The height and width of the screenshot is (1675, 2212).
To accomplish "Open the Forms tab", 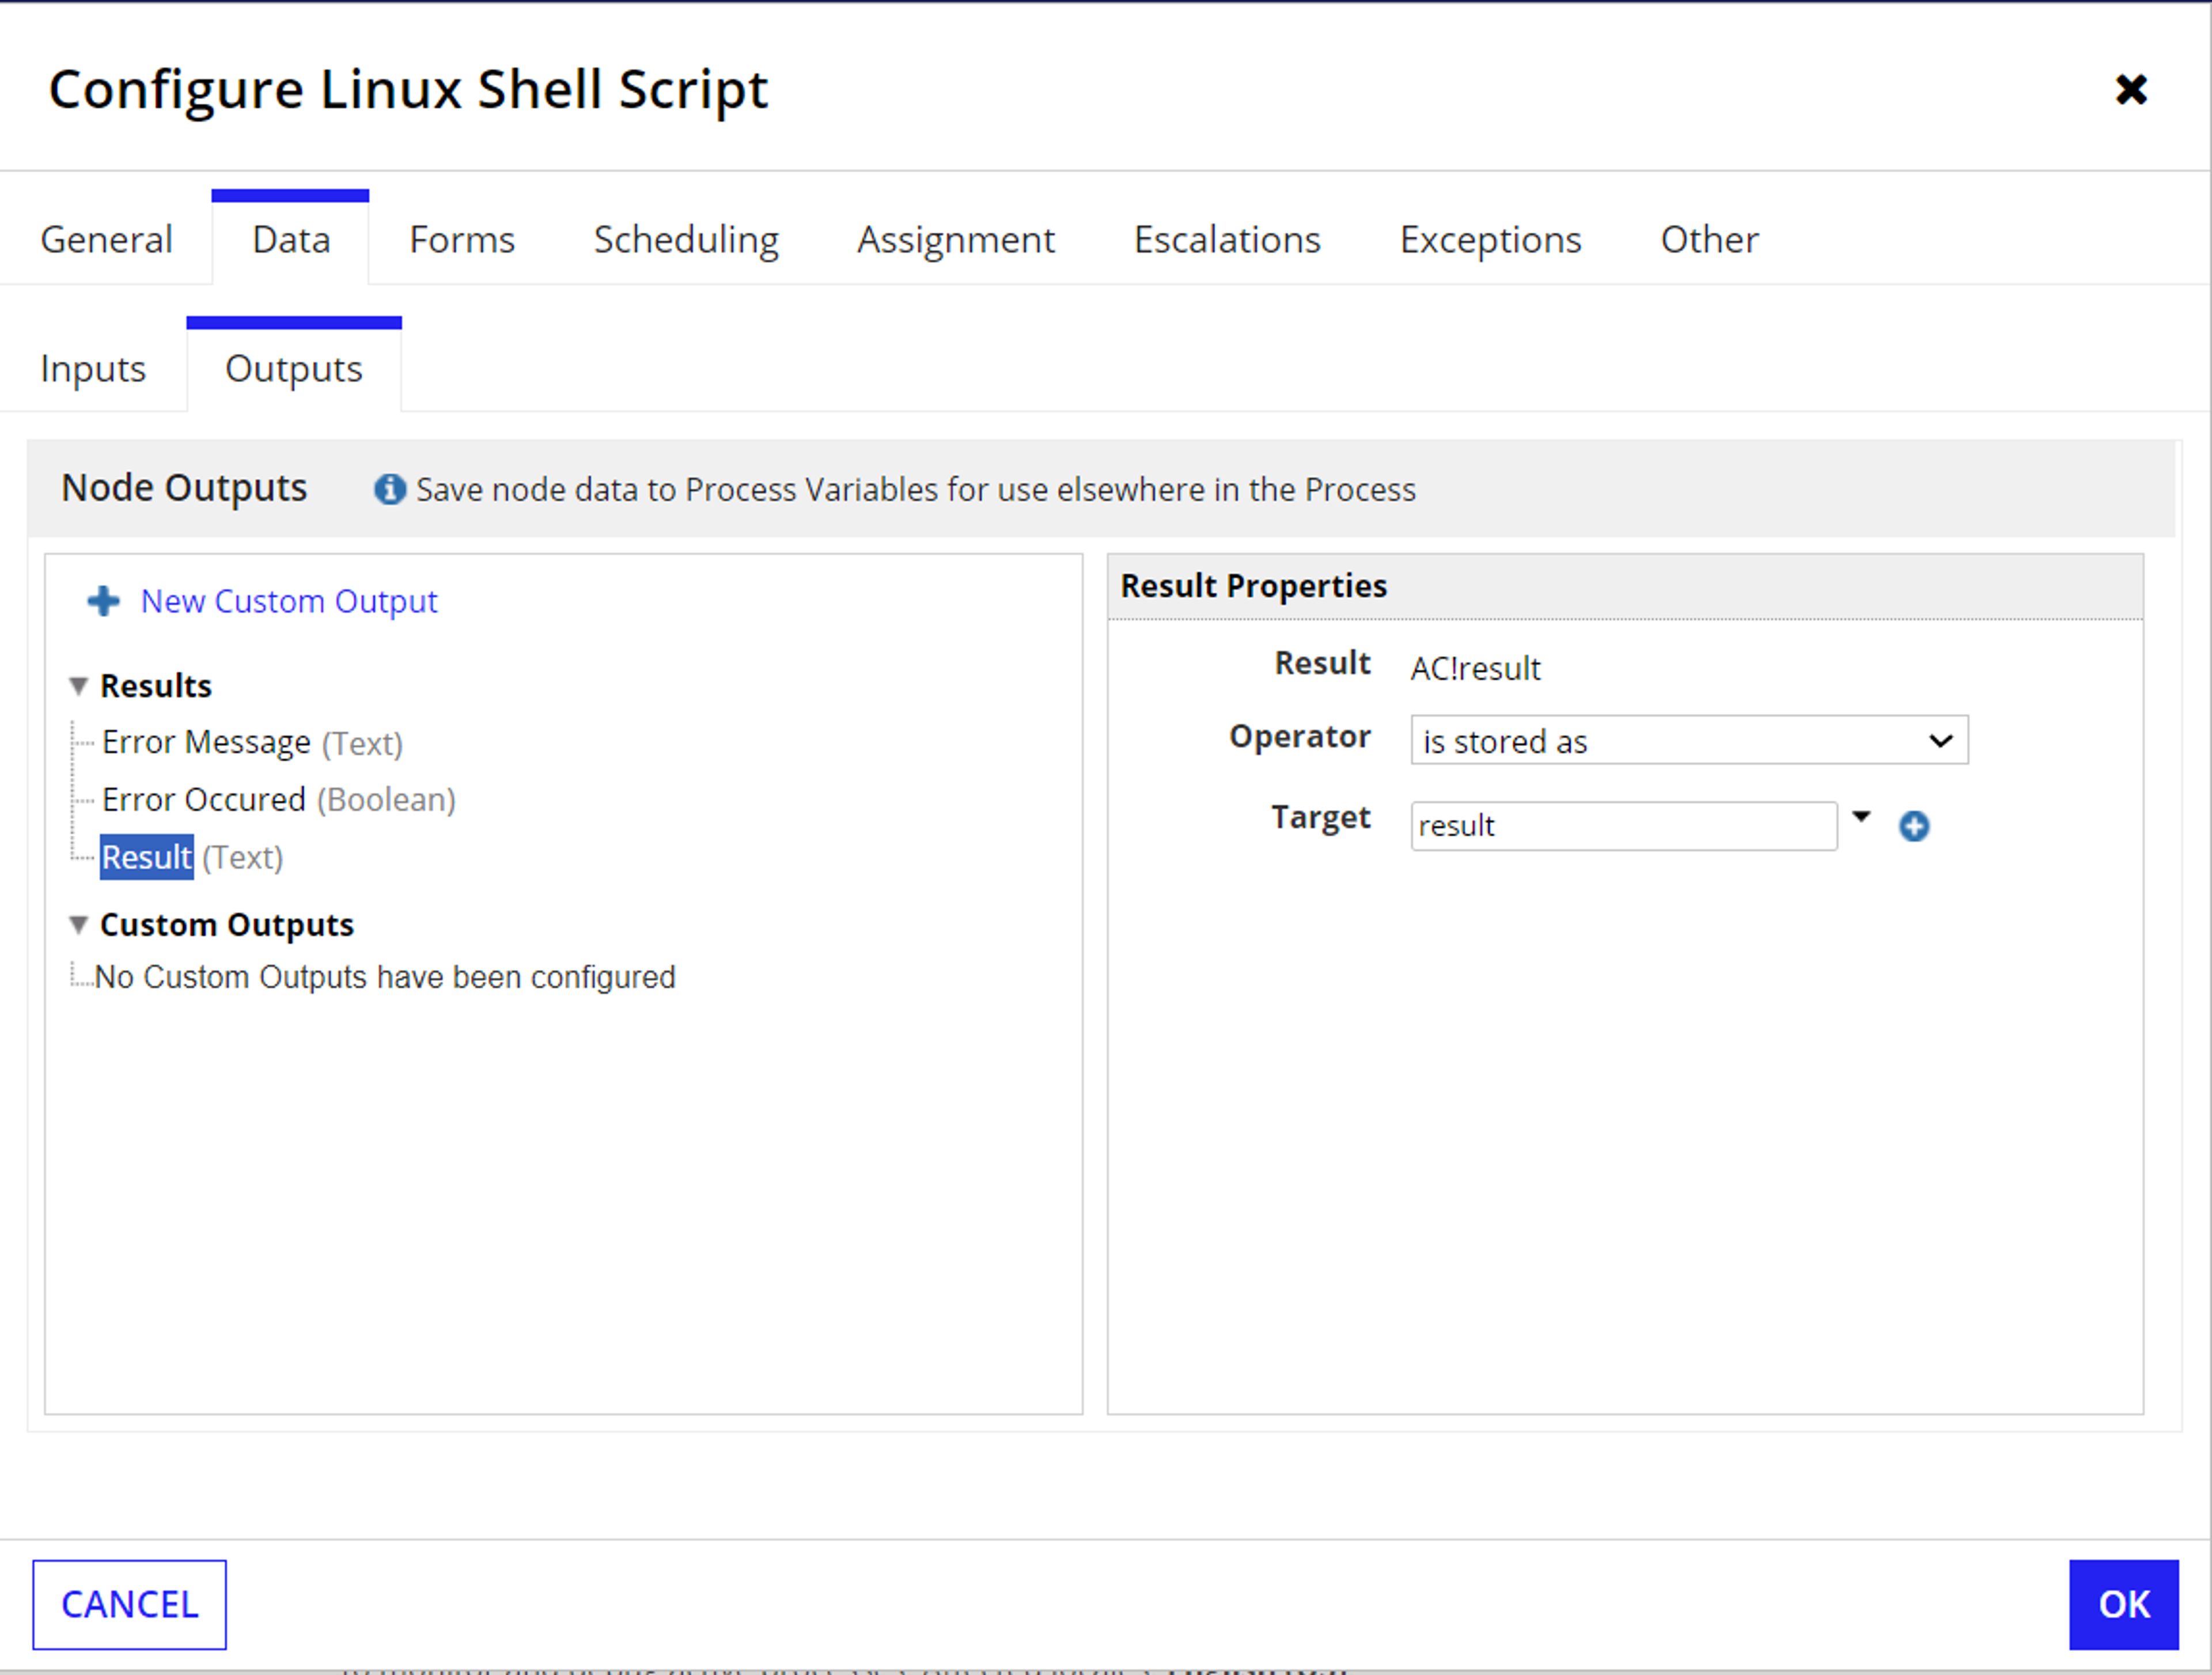I will tap(462, 240).
